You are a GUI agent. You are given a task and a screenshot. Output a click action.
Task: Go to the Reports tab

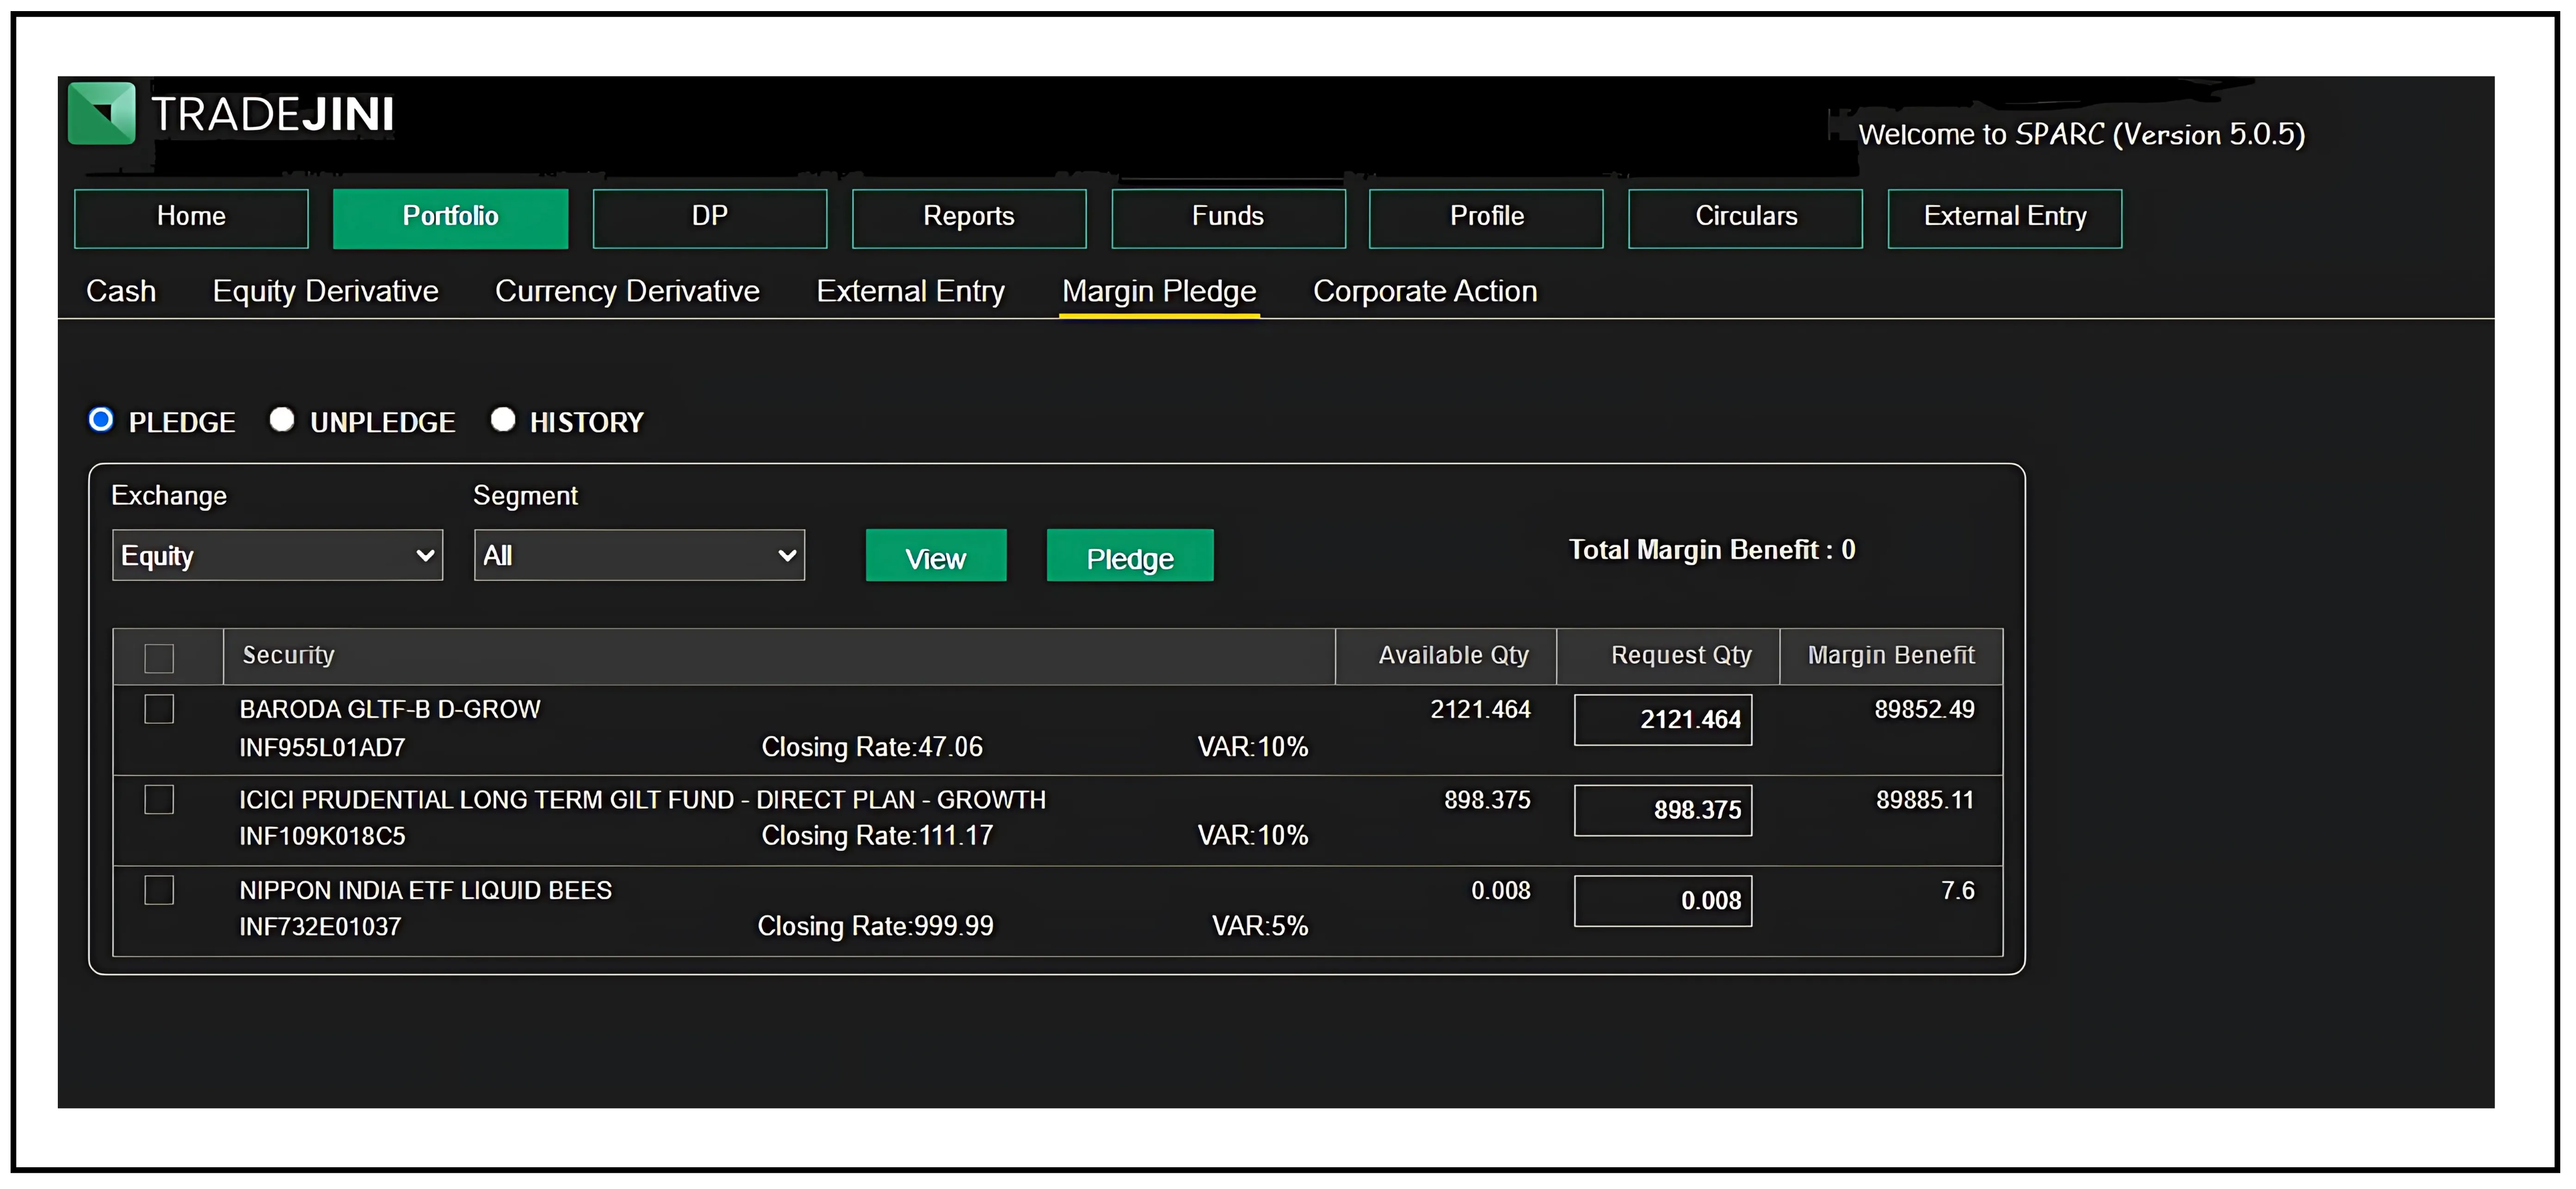[969, 218]
